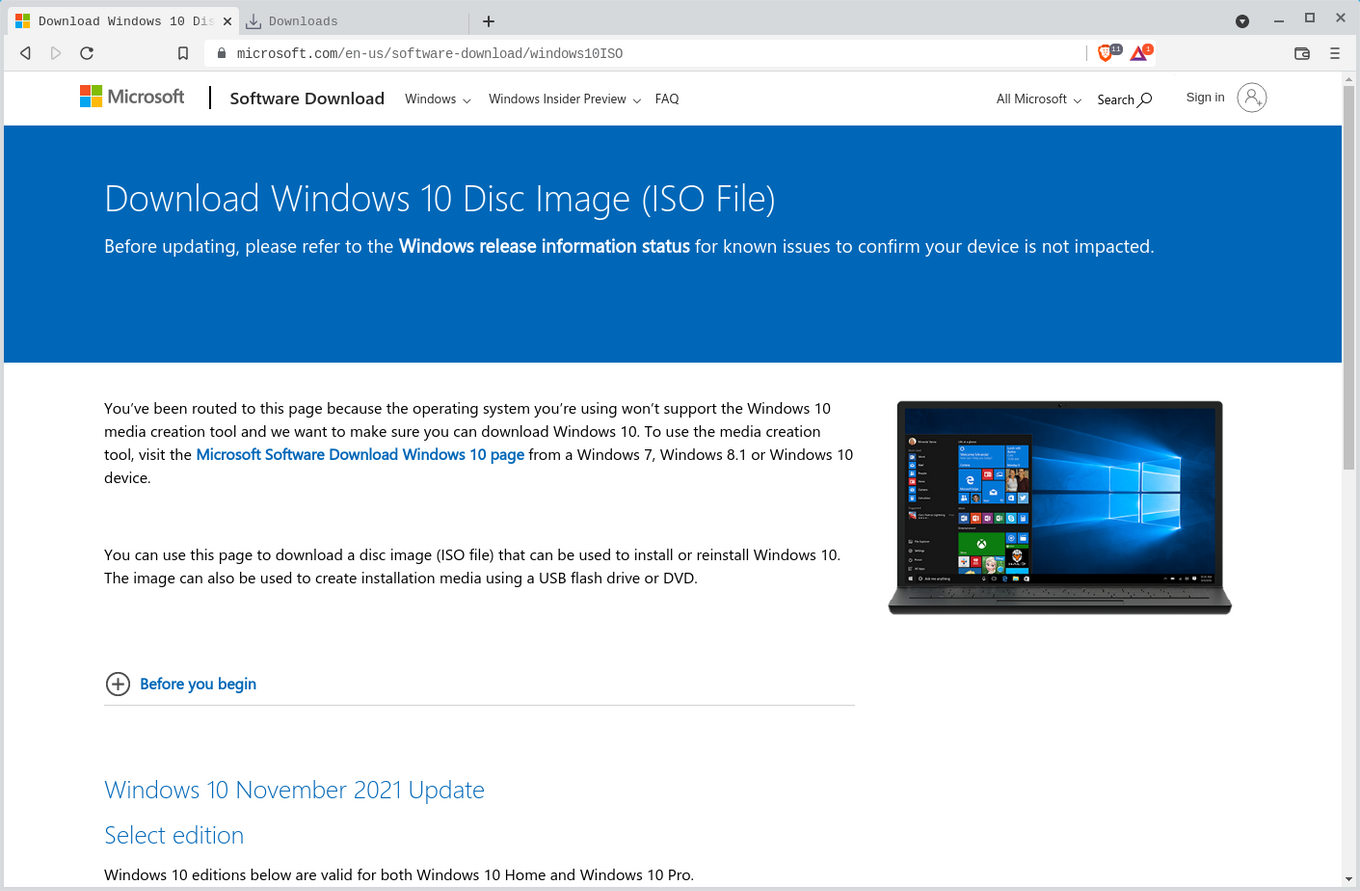Image resolution: width=1360 pixels, height=891 pixels.
Task: Click the Search button in header
Action: pyautogui.click(x=1124, y=99)
